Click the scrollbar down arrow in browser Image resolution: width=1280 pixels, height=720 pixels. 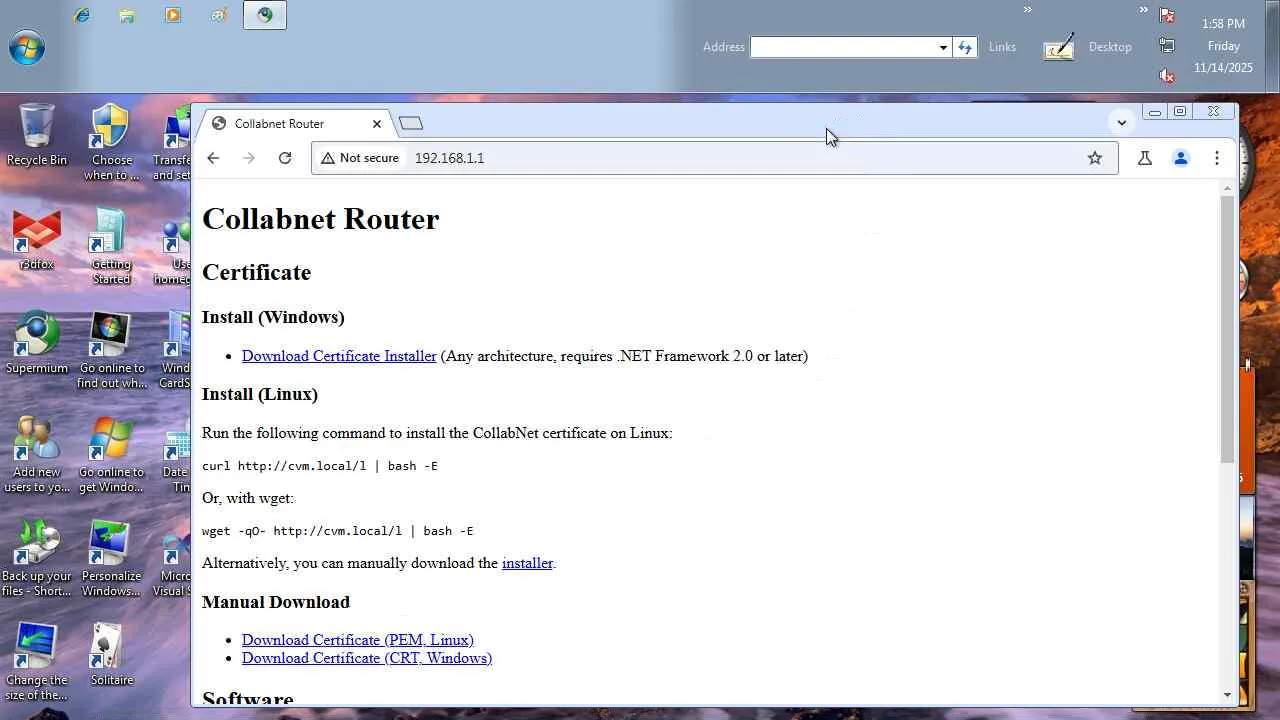(1228, 695)
